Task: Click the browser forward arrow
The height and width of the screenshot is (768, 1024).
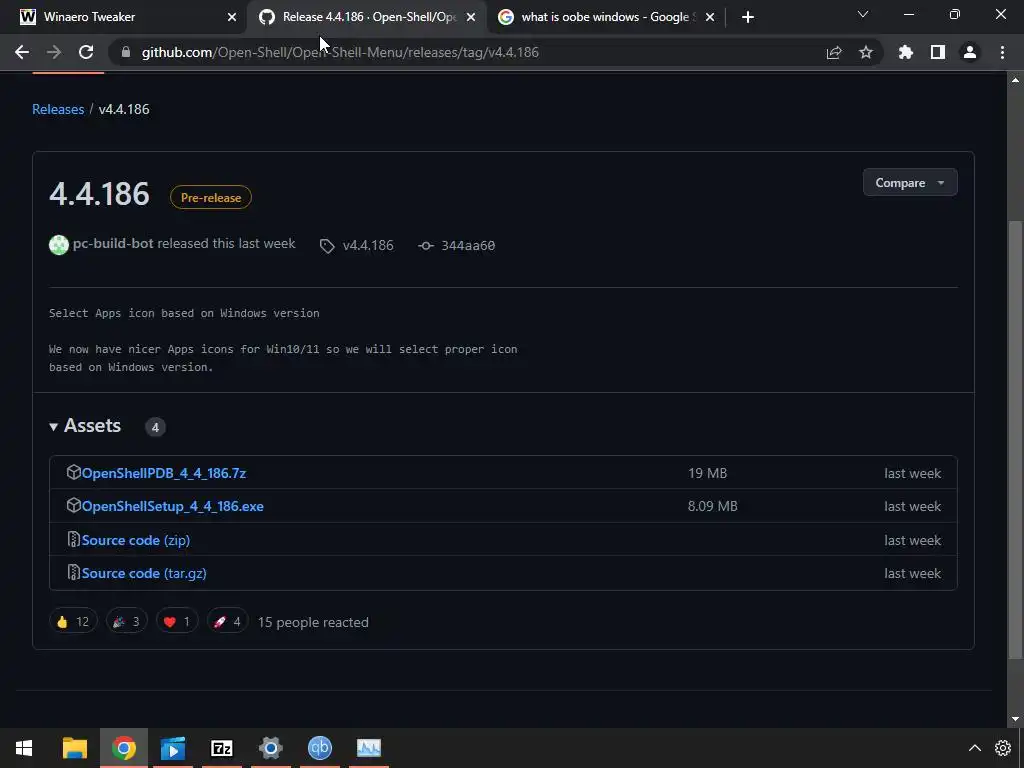Action: coord(54,52)
